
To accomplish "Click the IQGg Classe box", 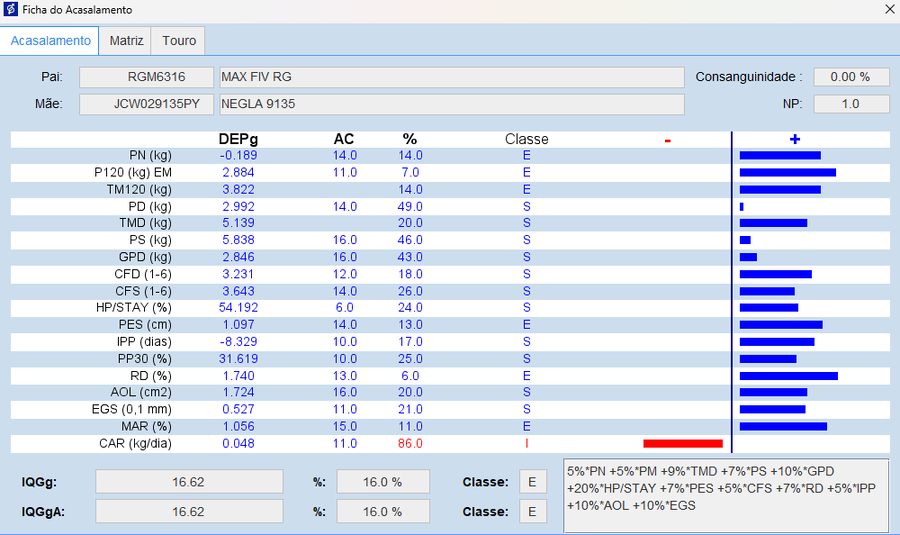I will tap(533, 482).
